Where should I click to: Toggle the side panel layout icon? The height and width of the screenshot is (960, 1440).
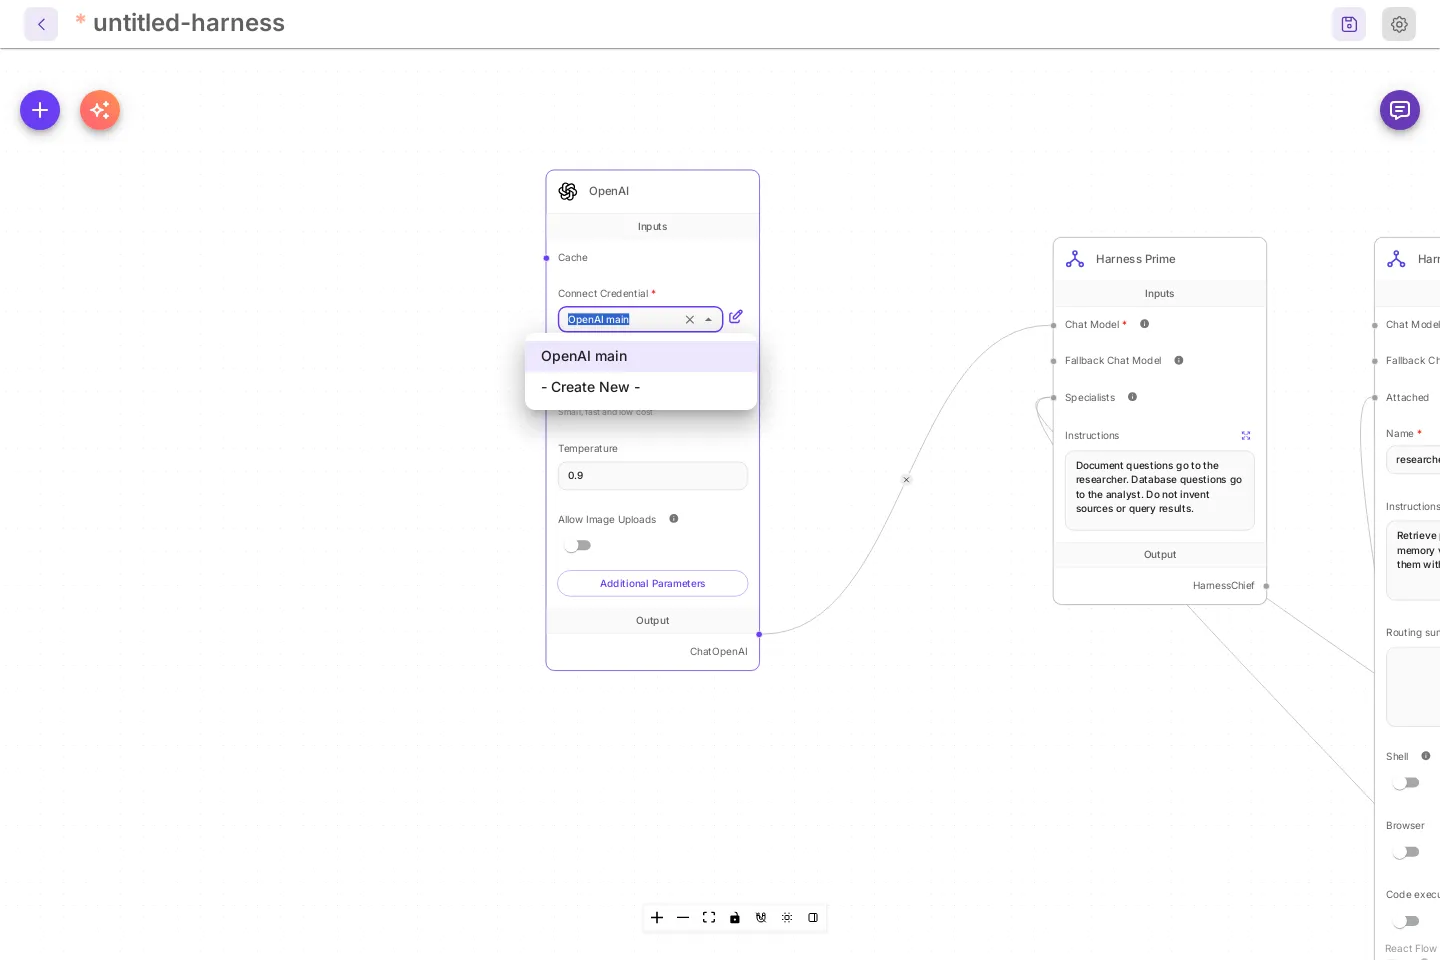click(x=813, y=918)
